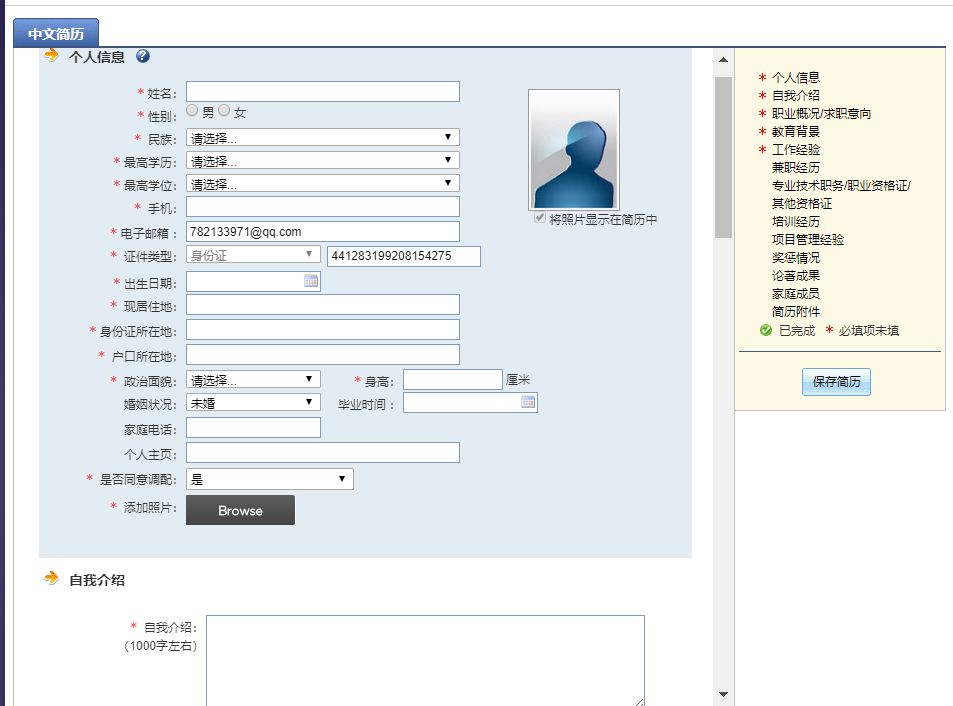This screenshot has height=706, width=953.
Task: Click the vertical scrollbar thumb
Action: (x=723, y=157)
